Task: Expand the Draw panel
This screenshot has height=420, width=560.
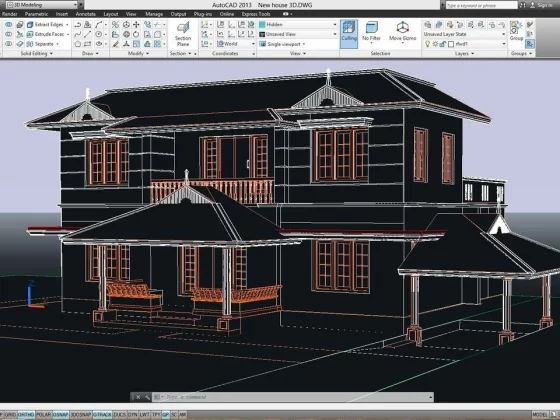Action: click(90, 54)
